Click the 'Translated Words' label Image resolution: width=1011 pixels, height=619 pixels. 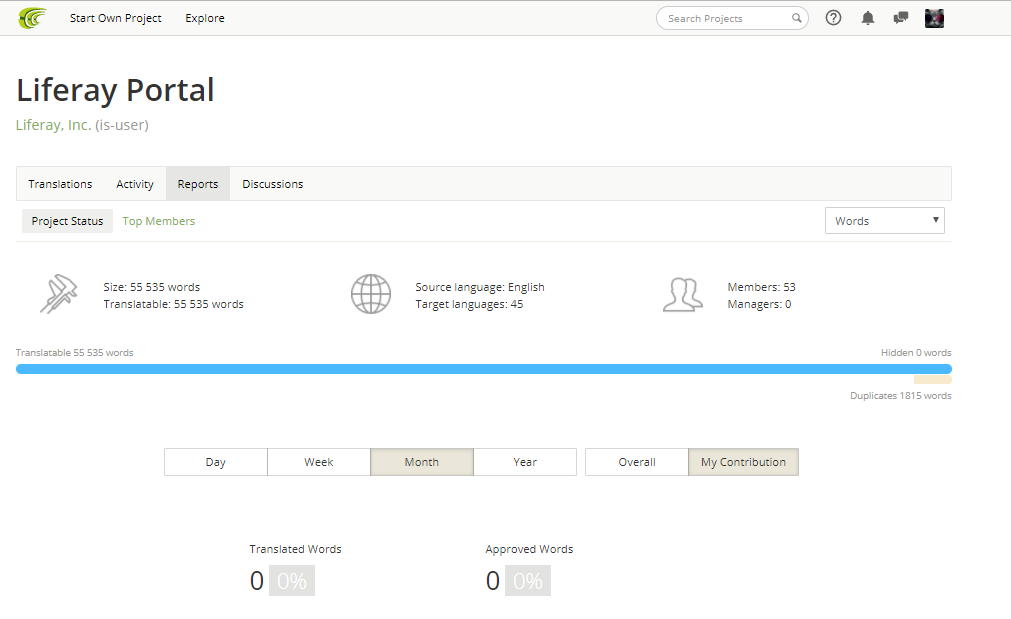(295, 549)
